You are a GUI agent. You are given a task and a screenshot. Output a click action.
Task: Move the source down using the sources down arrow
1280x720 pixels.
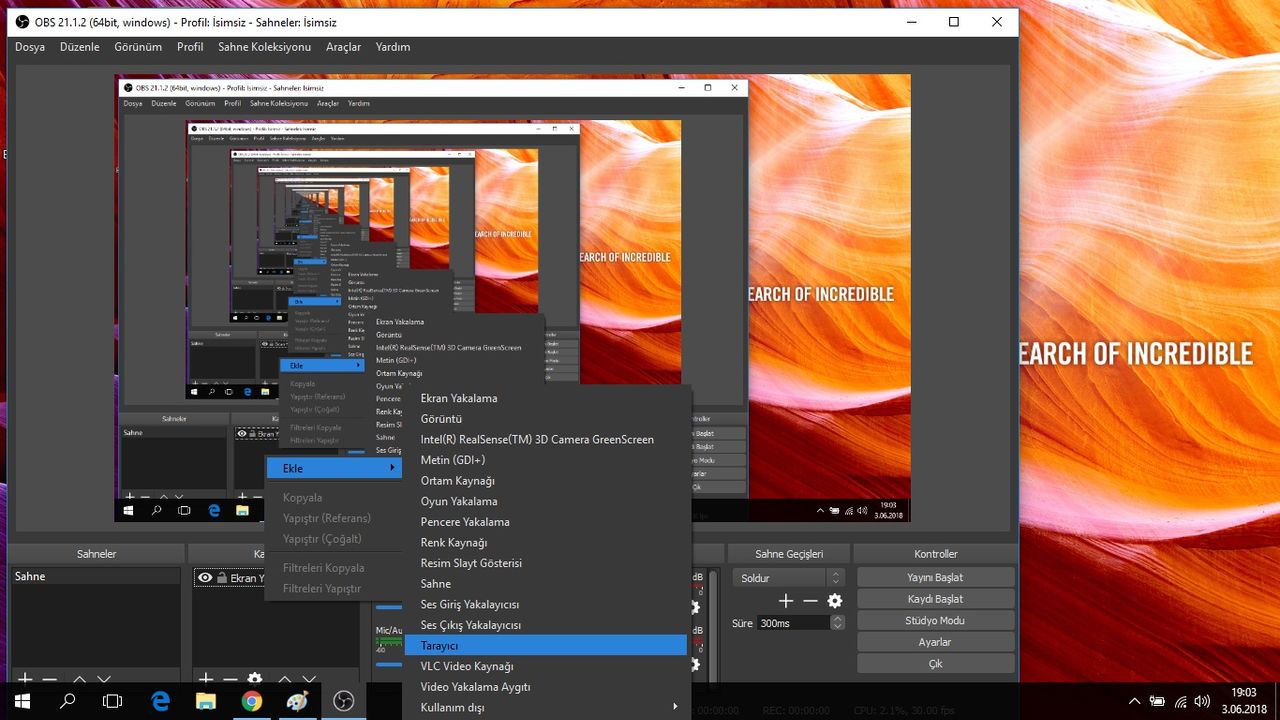point(309,679)
